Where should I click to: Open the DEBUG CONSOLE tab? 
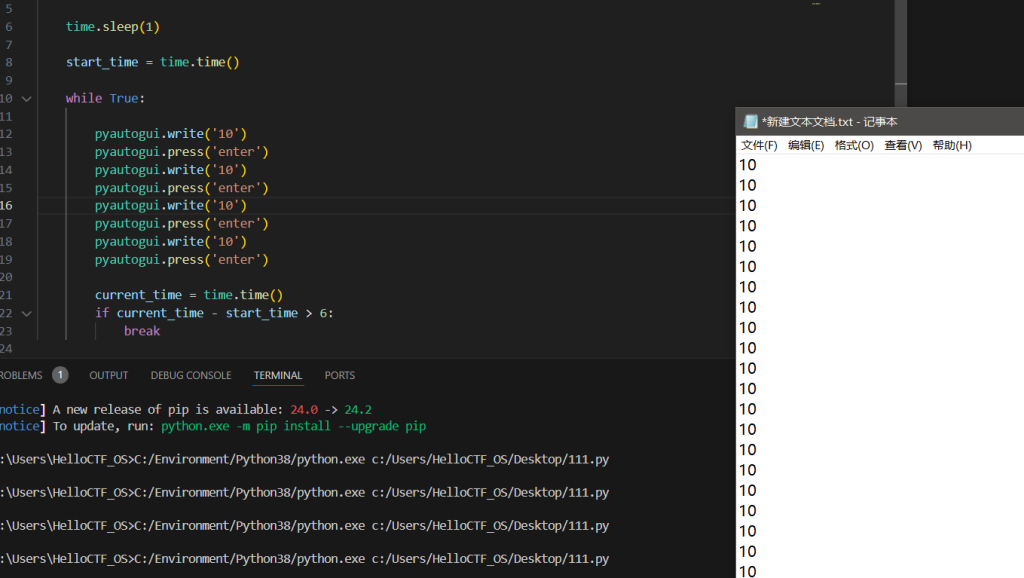tap(191, 376)
